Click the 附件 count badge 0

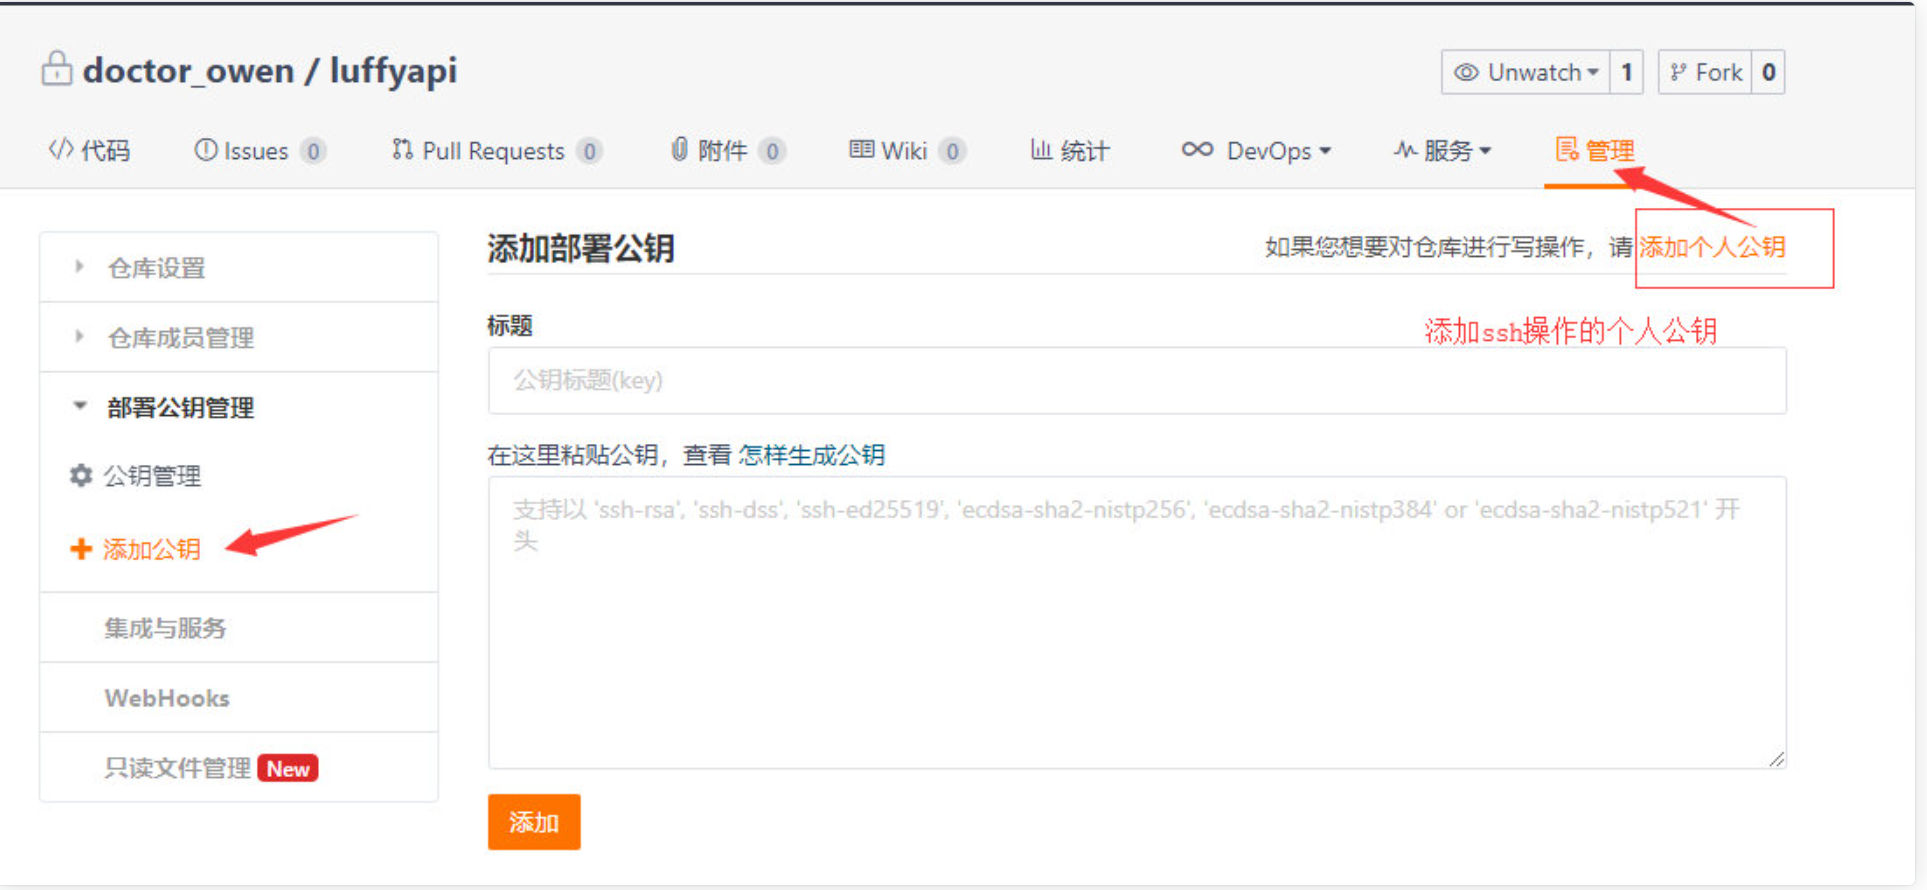pyautogui.click(x=772, y=150)
